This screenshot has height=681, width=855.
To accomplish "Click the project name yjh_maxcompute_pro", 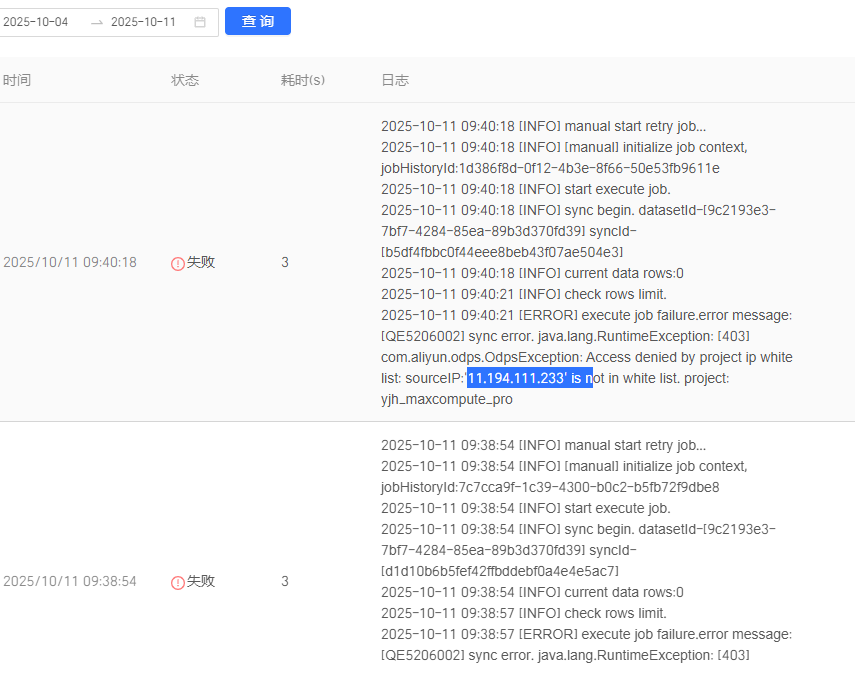I will point(447,399).
